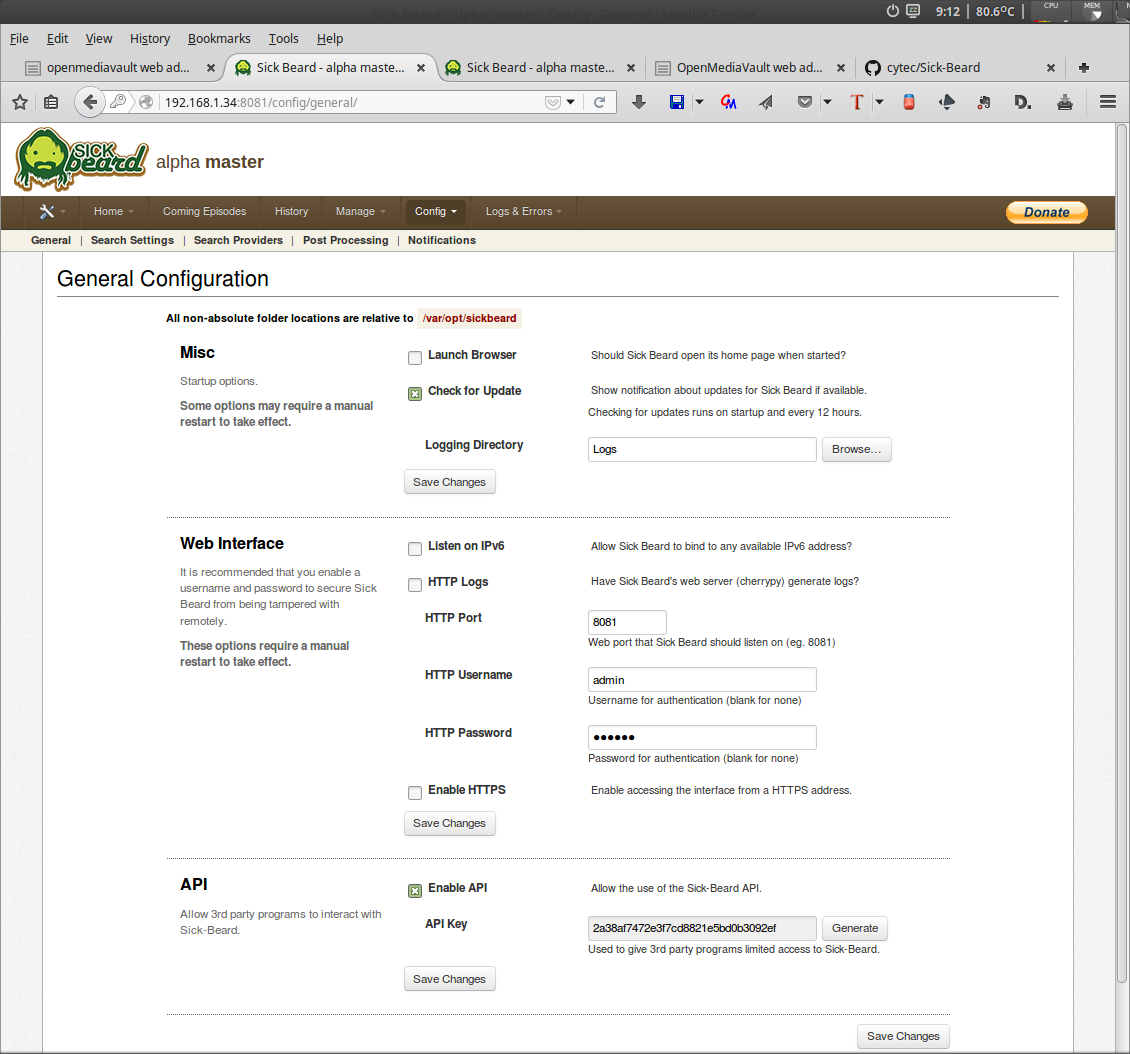
Task: Bookmark this page with the star
Action: (20, 102)
